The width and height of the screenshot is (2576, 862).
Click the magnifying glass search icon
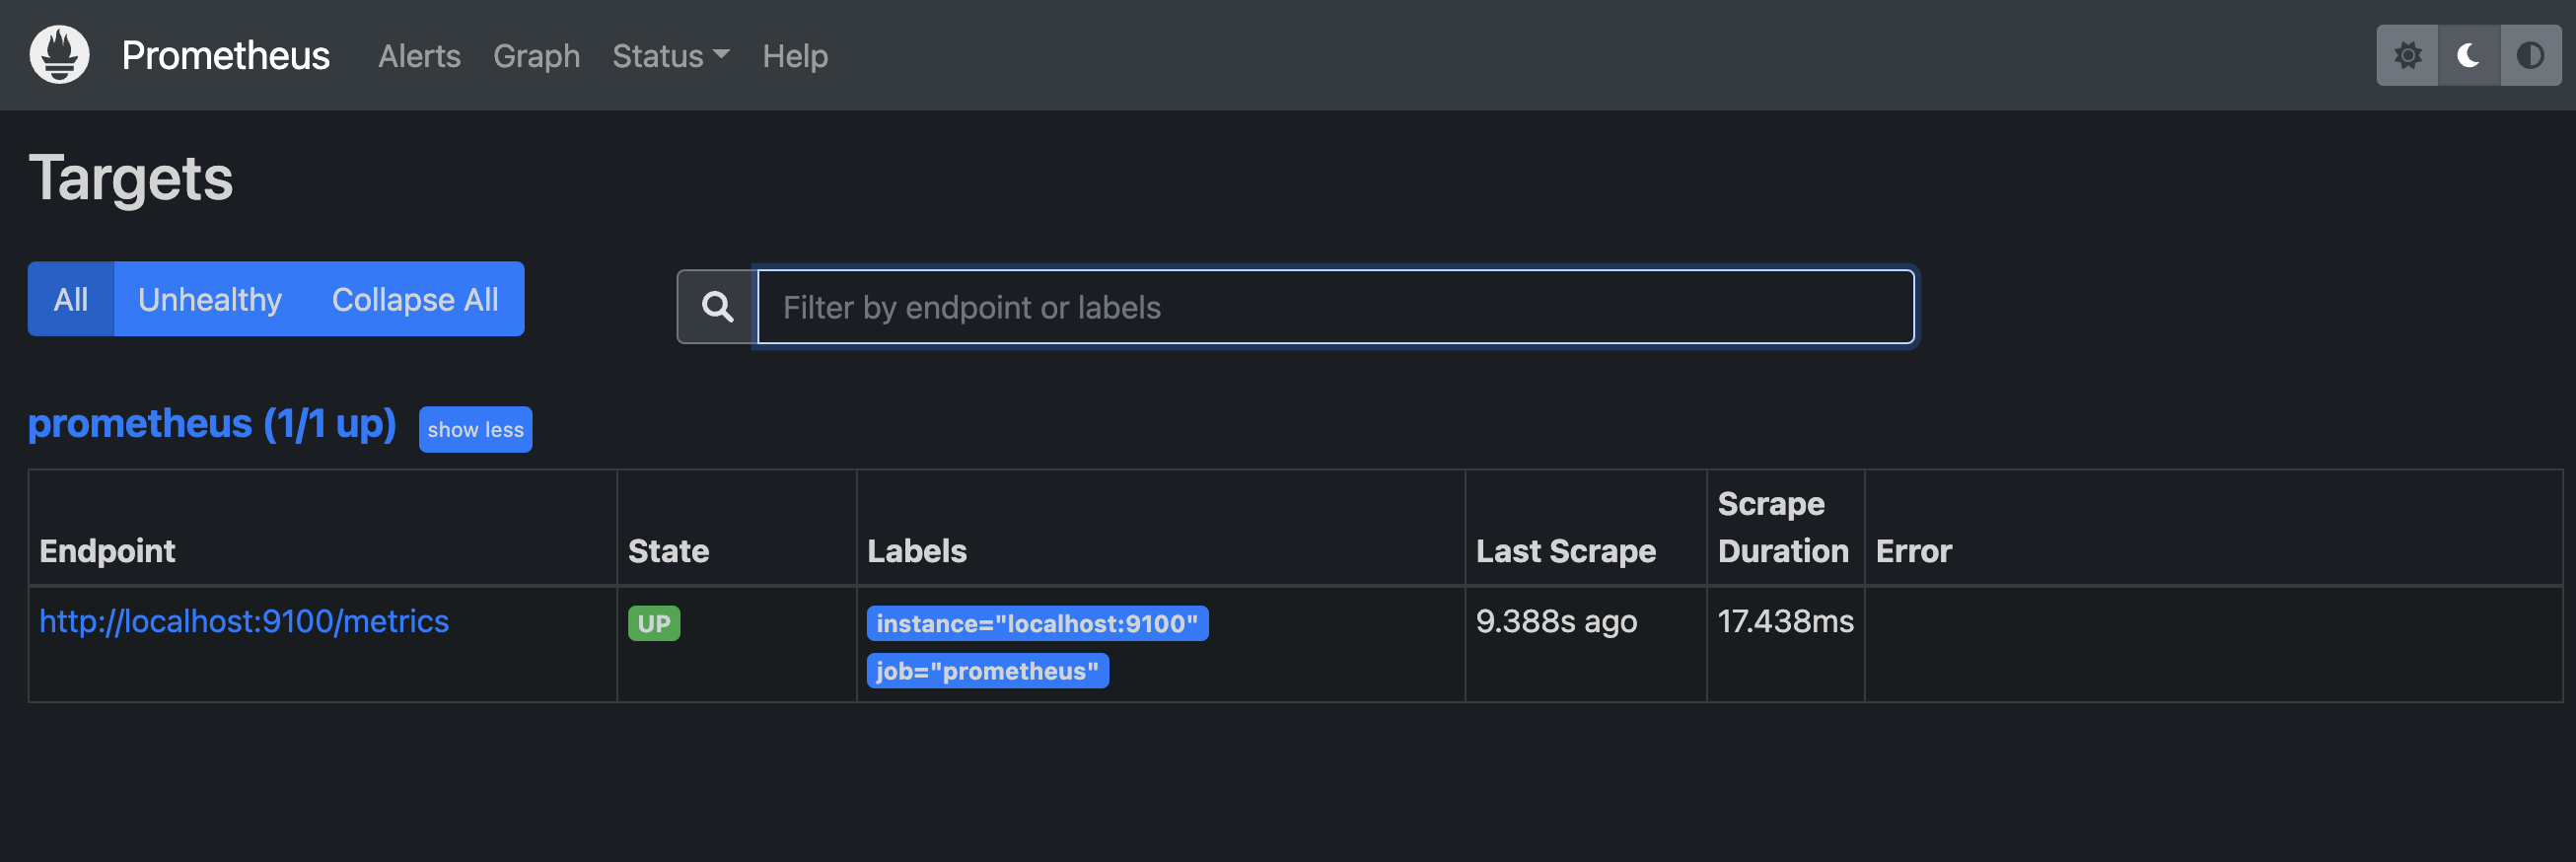pos(716,307)
